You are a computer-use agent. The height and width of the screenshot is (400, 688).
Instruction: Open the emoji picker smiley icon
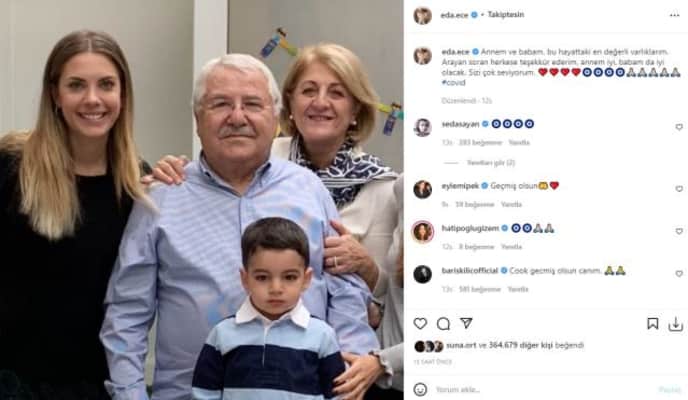pos(420,389)
